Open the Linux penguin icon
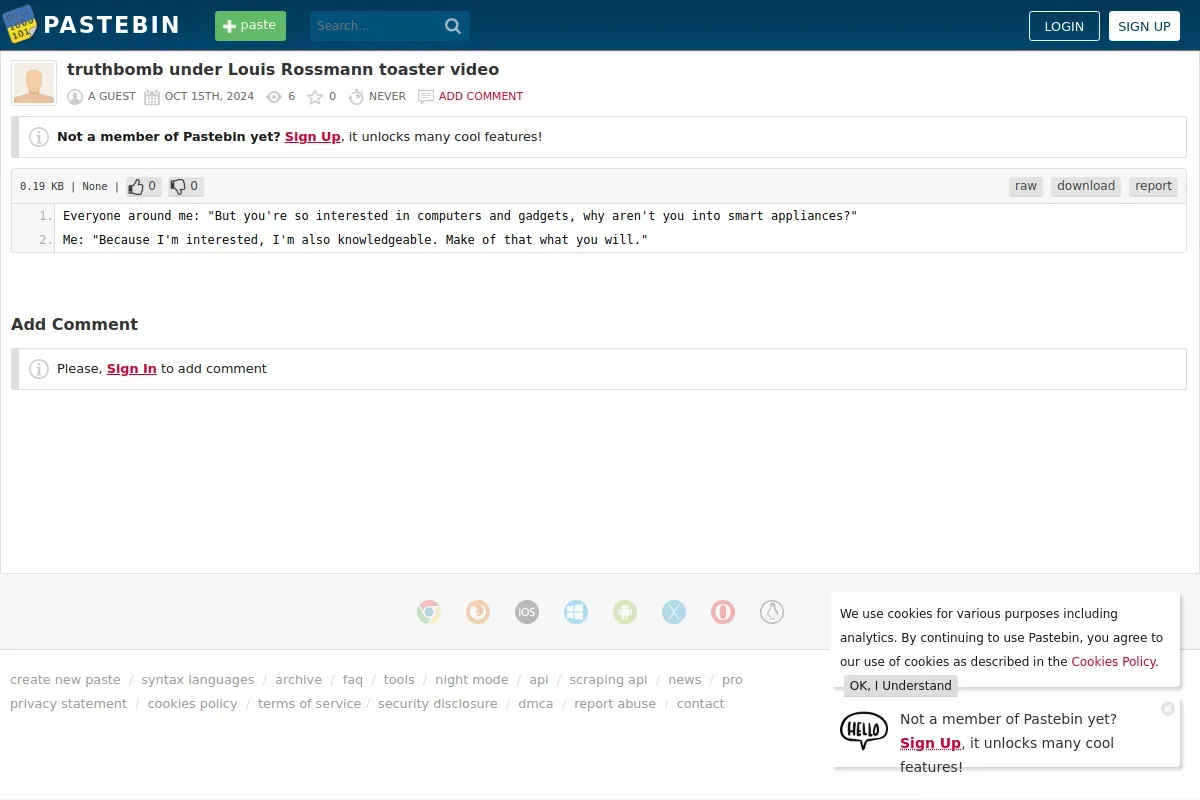1200x800 pixels. 772,612
